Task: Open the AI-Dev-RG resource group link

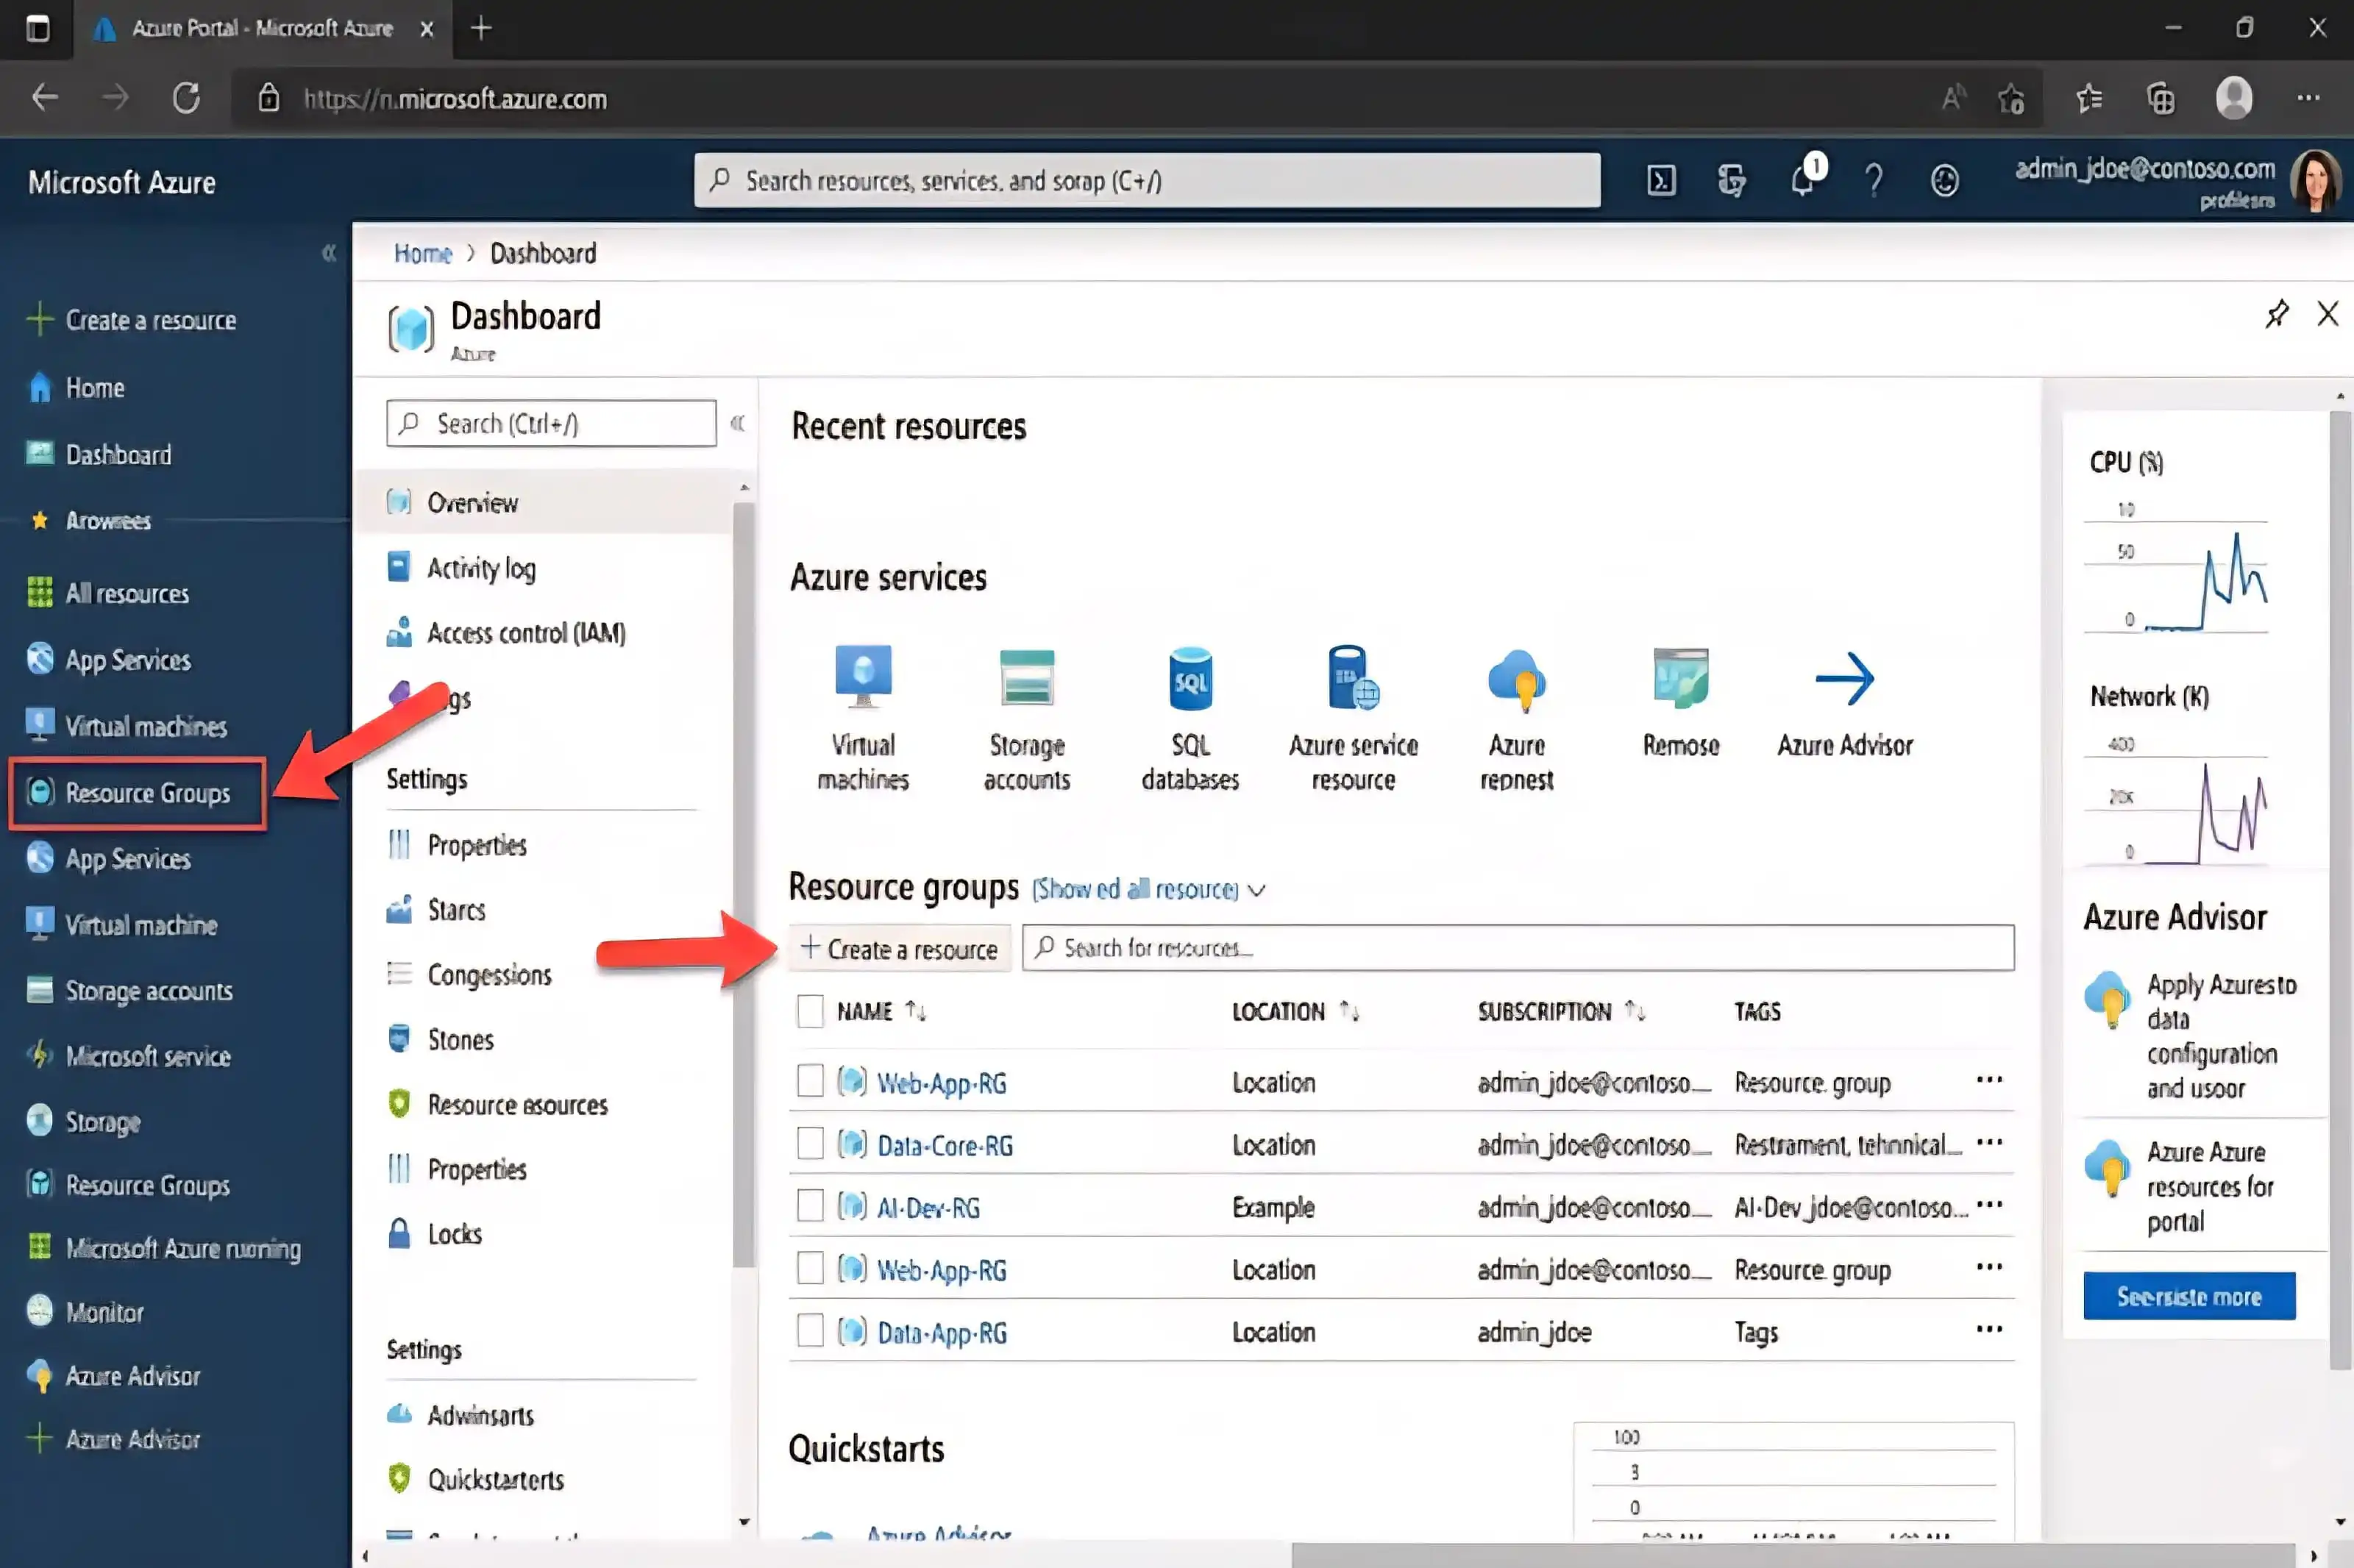Action: (x=928, y=1207)
